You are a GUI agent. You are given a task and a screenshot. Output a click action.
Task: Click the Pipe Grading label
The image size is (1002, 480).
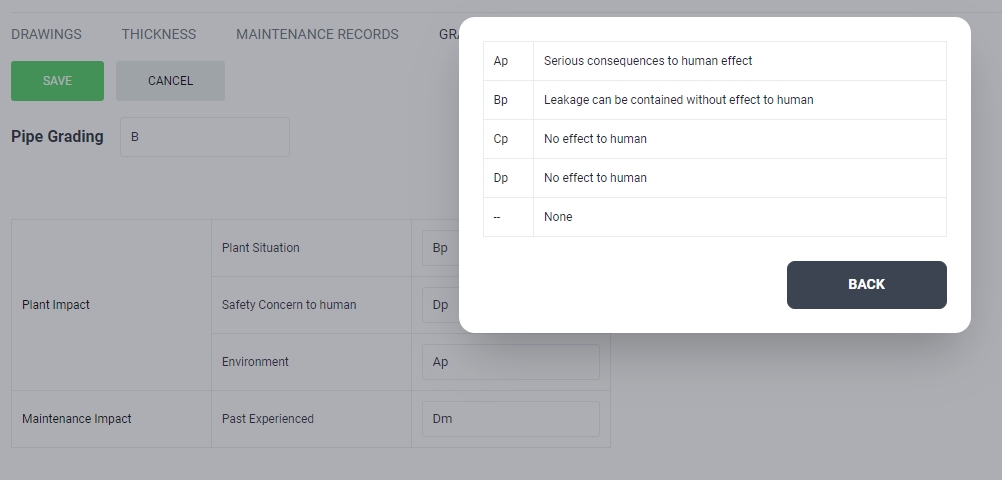point(57,137)
